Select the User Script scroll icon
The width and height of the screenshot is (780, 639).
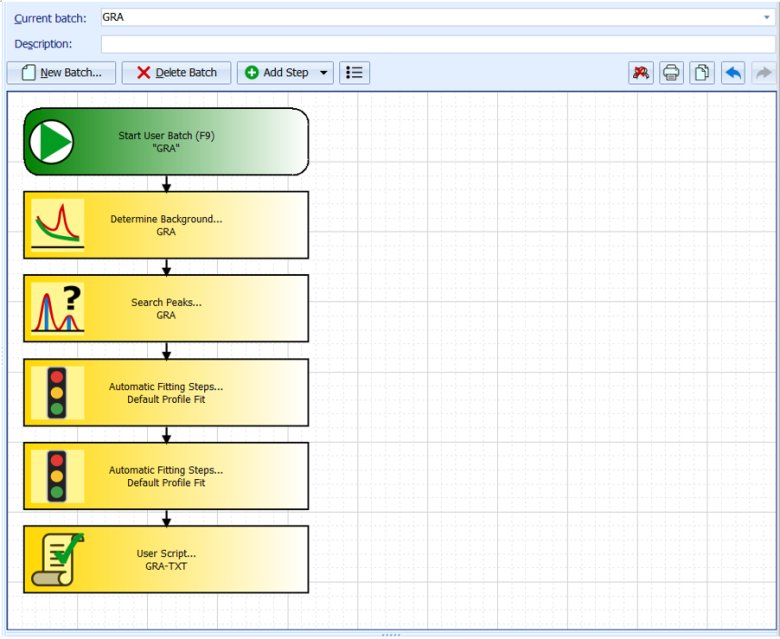57,559
